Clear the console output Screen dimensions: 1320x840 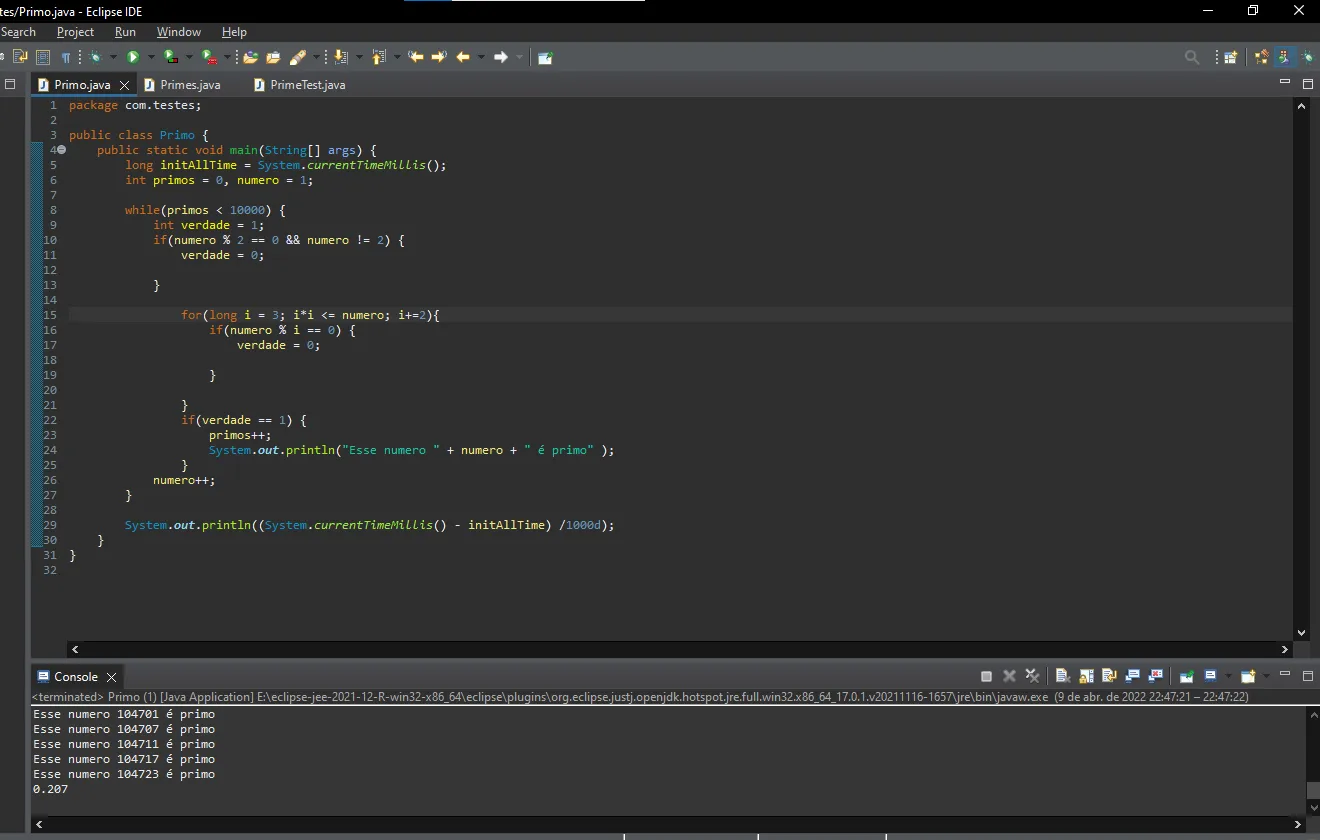1062,676
